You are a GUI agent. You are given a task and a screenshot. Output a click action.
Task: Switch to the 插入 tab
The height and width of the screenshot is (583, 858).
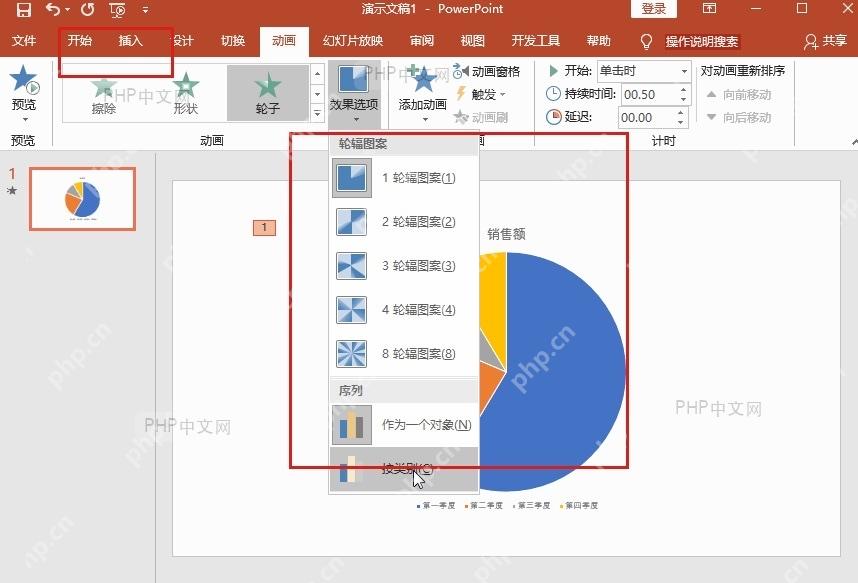tap(130, 41)
